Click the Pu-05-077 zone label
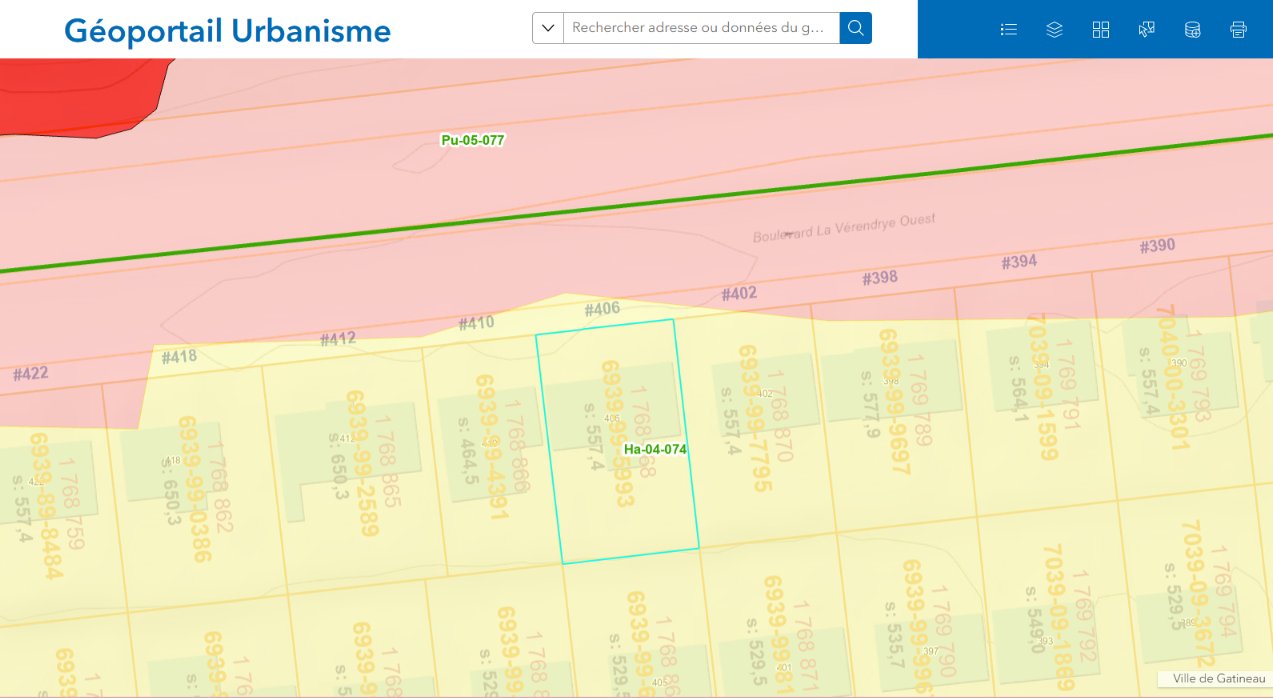Image resolution: width=1273 pixels, height=698 pixels. click(x=473, y=140)
